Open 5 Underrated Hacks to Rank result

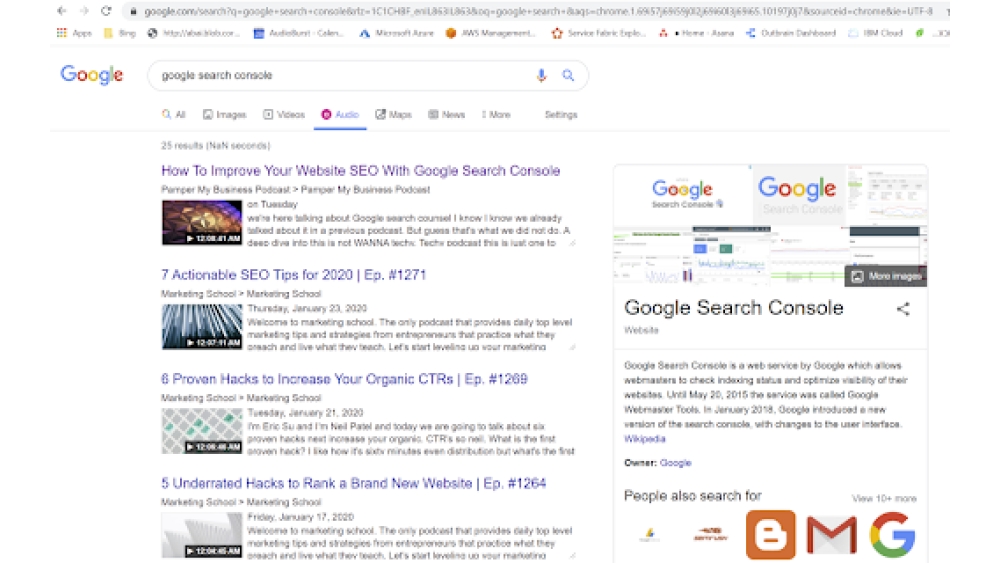click(x=353, y=483)
